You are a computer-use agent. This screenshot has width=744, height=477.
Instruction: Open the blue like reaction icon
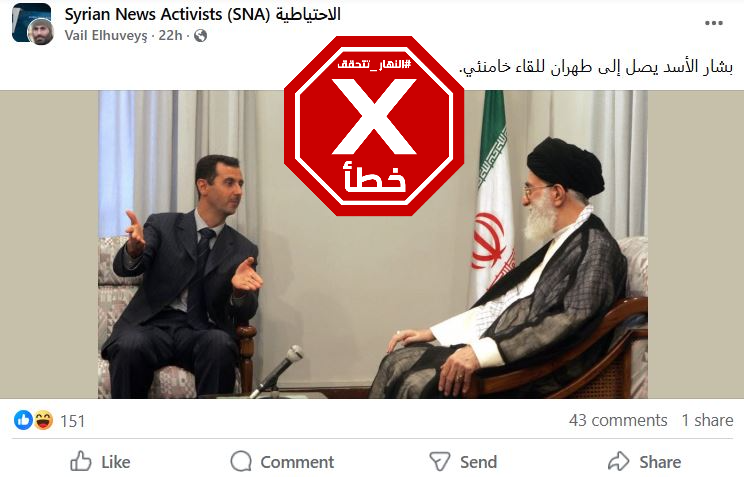23,420
